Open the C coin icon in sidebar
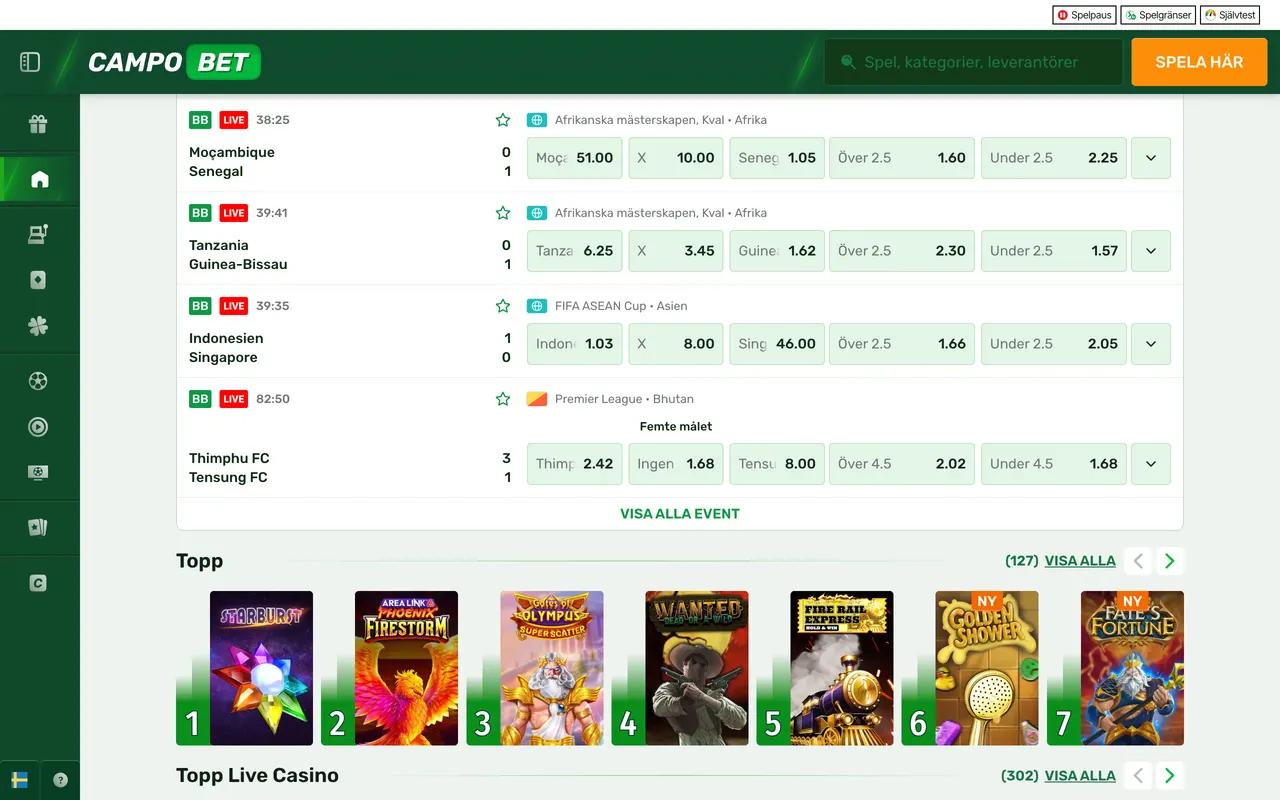Viewport: 1280px width, 800px height. tap(38, 583)
